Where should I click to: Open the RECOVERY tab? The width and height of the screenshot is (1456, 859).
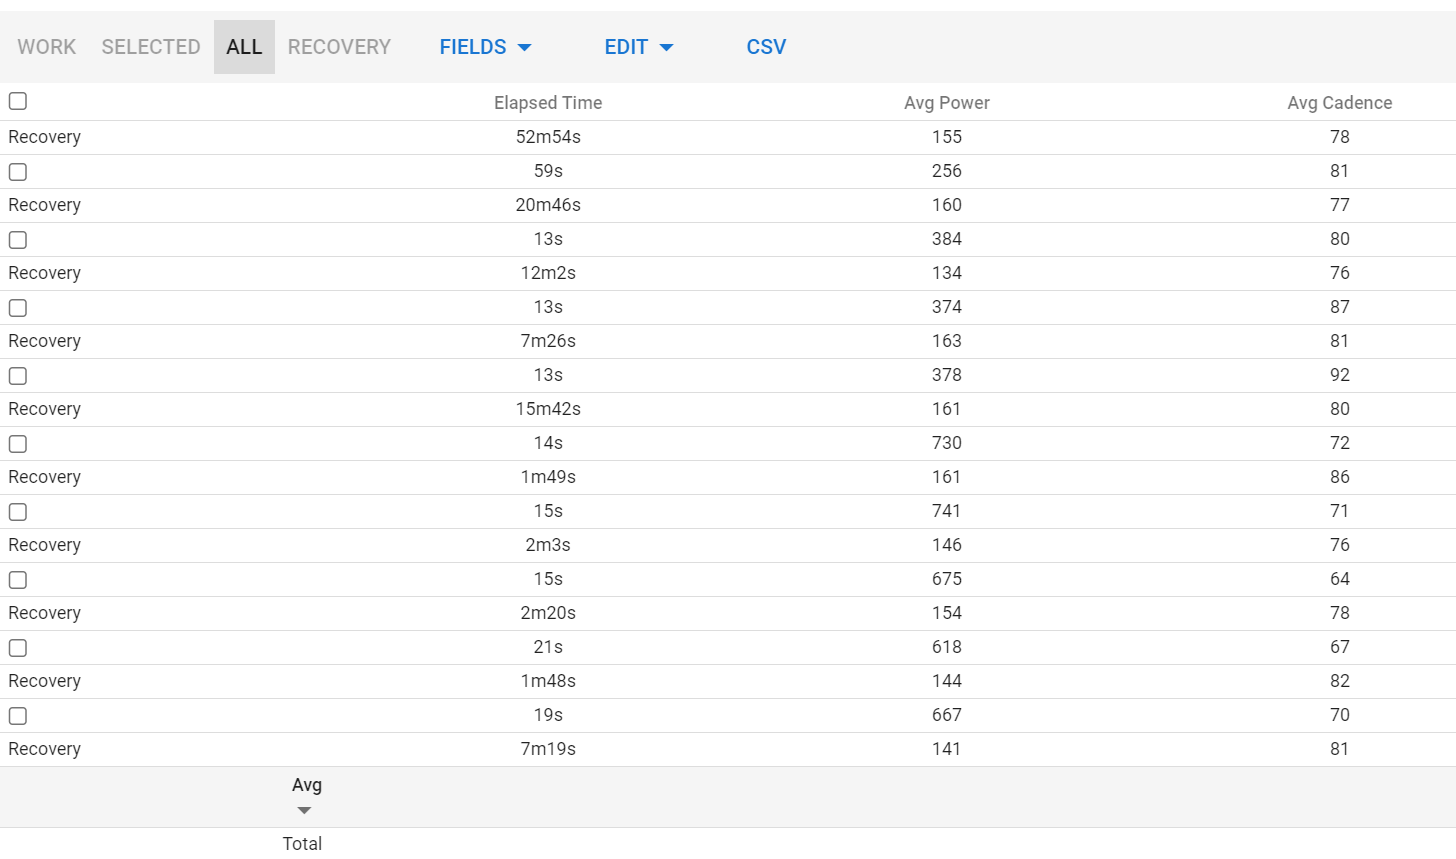tap(339, 47)
